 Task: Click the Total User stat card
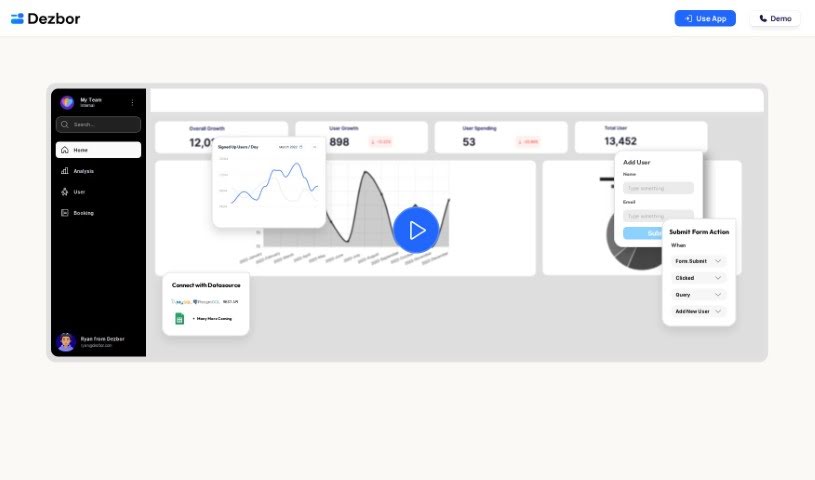[641, 137]
